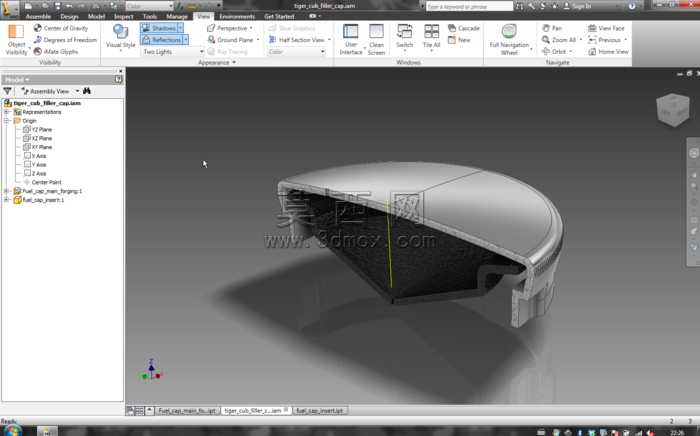Open the Full Navigation Wheel
Screen dimensions: 700x436
(509, 39)
